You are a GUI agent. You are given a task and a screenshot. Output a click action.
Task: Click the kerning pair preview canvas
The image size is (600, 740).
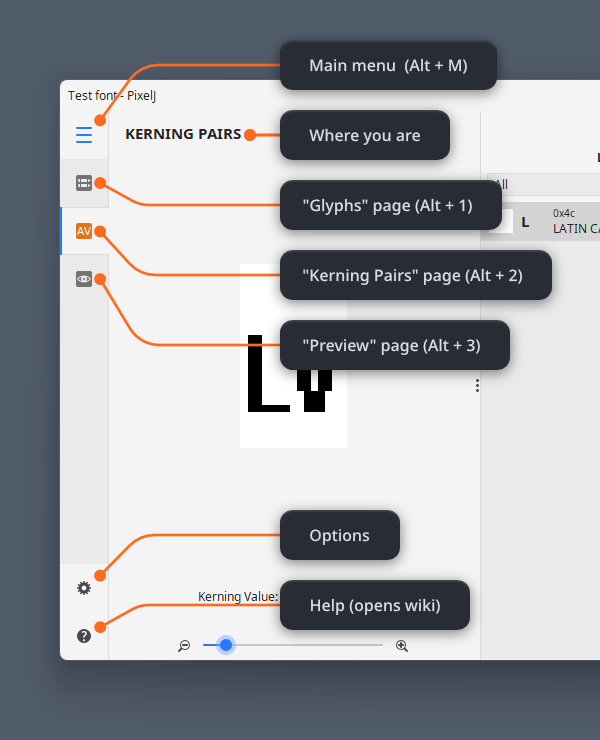(x=293, y=356)
